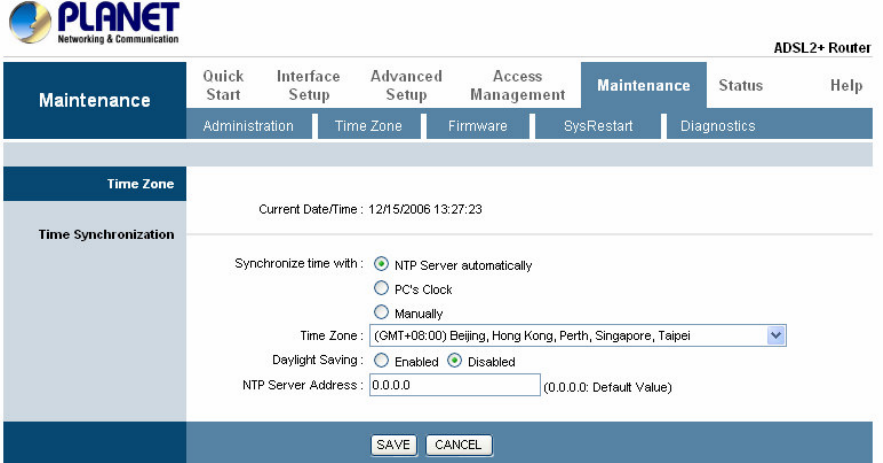Image resolution: width=883 pixels, height=463 pixels.
Task: Open the Help tab
Action: click(846, 86)
